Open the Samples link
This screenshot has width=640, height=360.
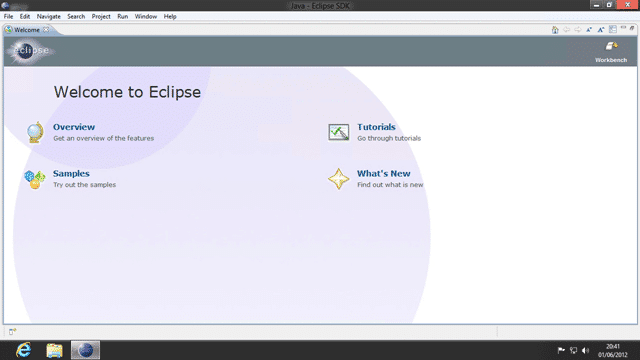pos(71,173)
